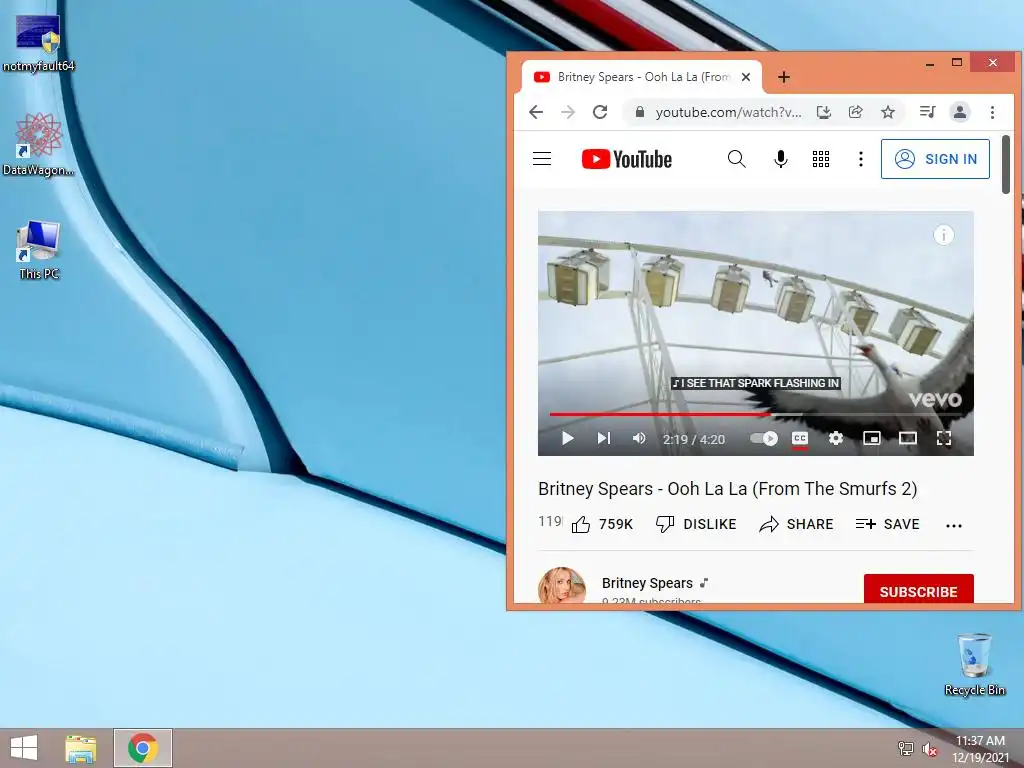Play the paused video

click(568, 438)
